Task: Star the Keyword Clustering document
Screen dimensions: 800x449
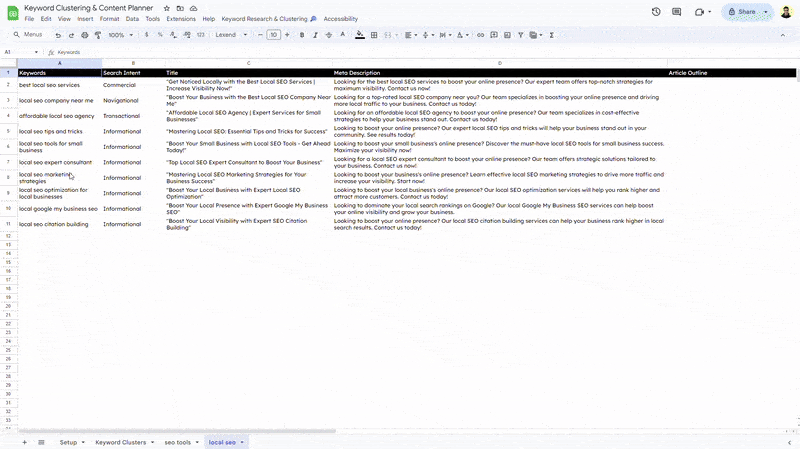Action: 166,9
